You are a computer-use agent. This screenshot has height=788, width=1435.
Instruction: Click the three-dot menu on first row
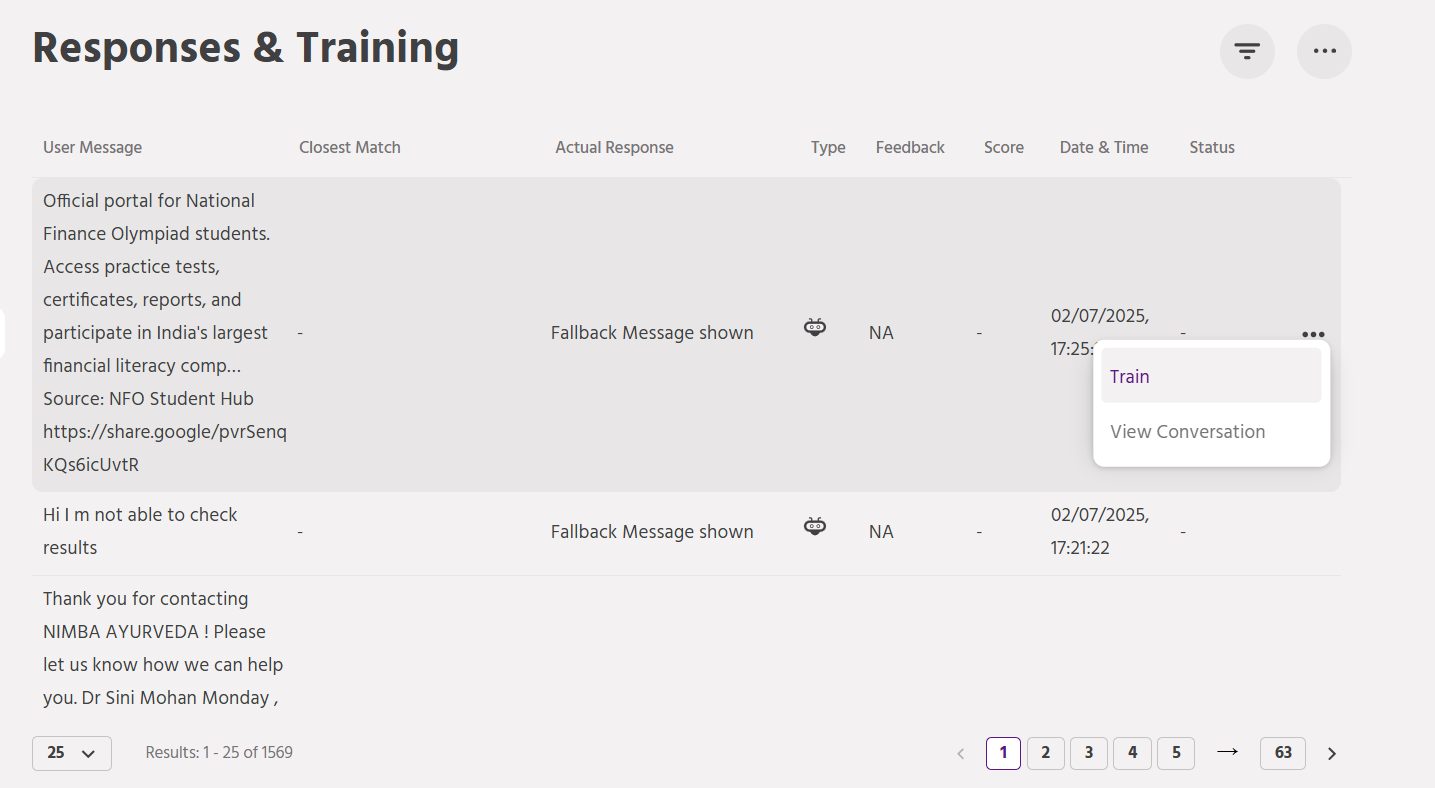[x=1313, y=335]
